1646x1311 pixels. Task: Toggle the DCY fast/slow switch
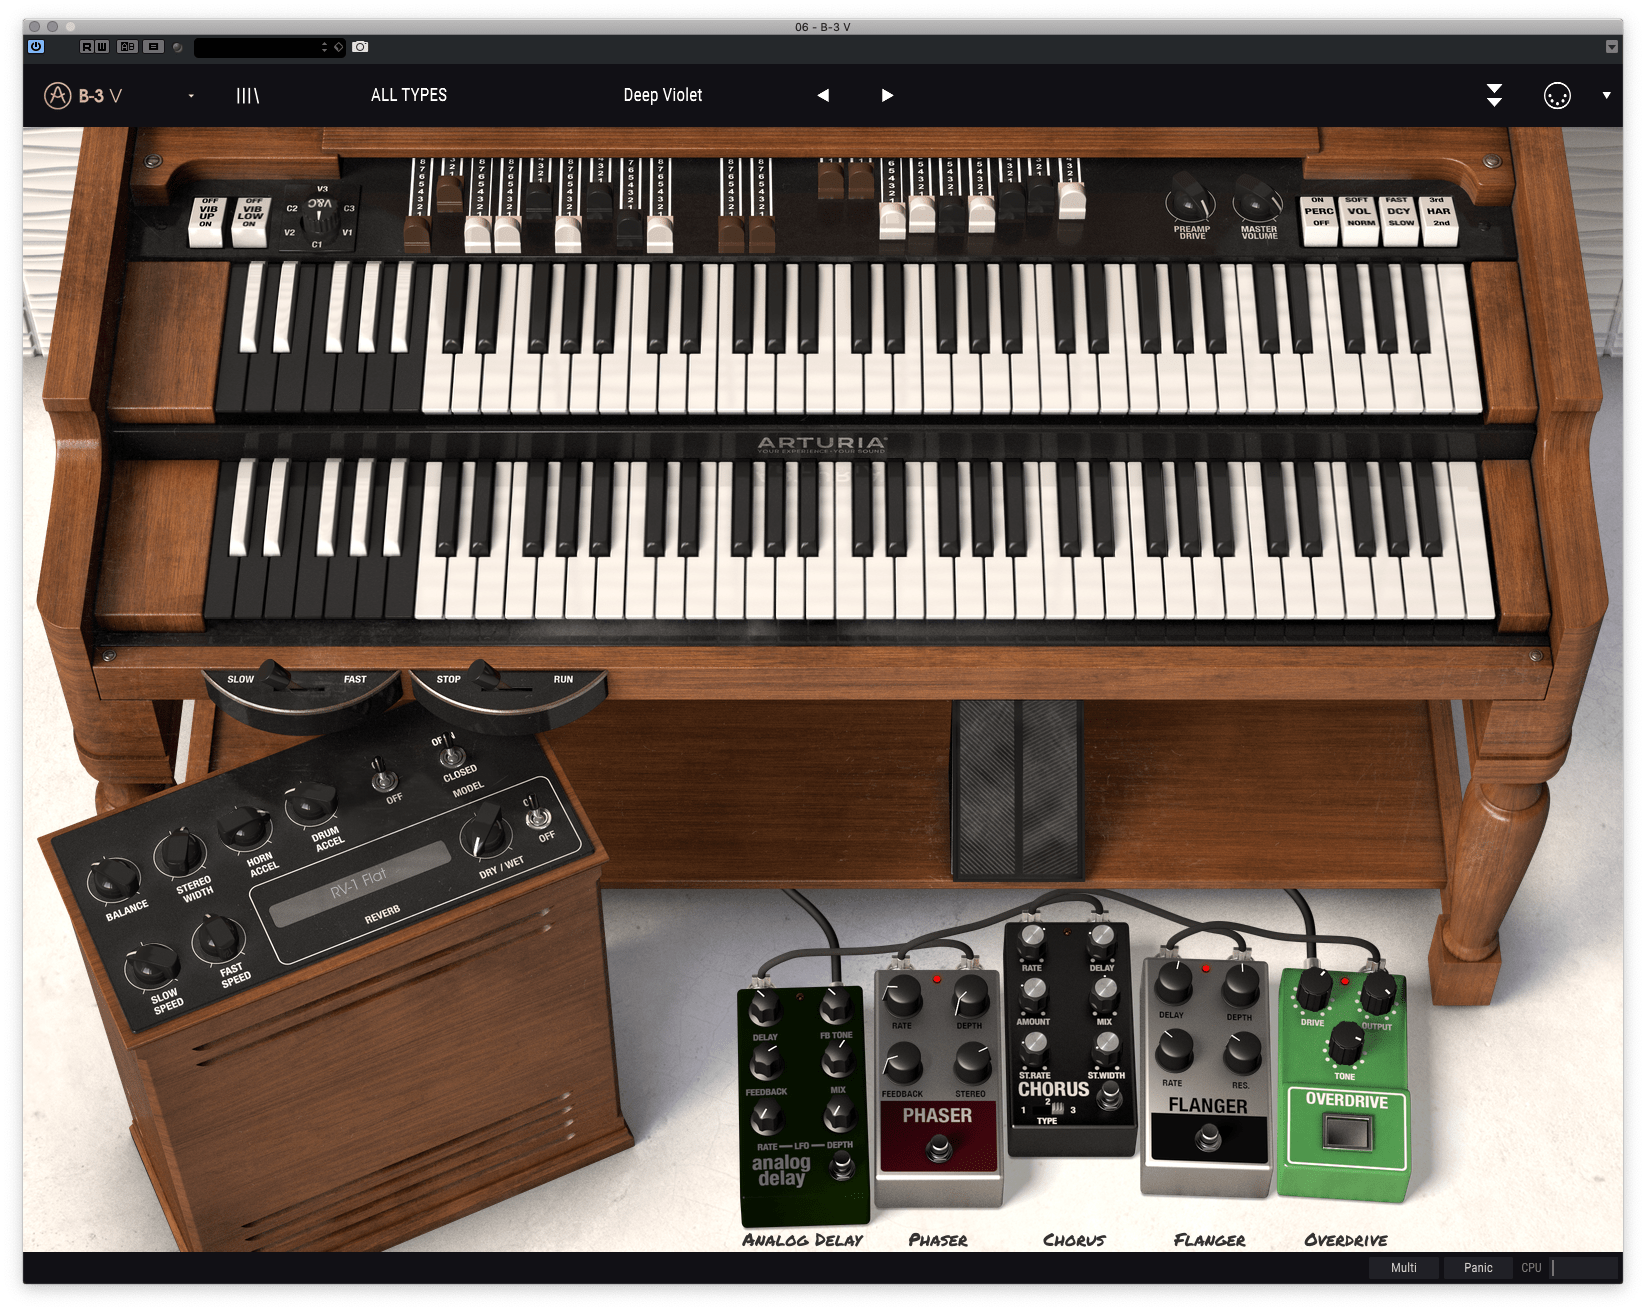[x=1399, y=220]
